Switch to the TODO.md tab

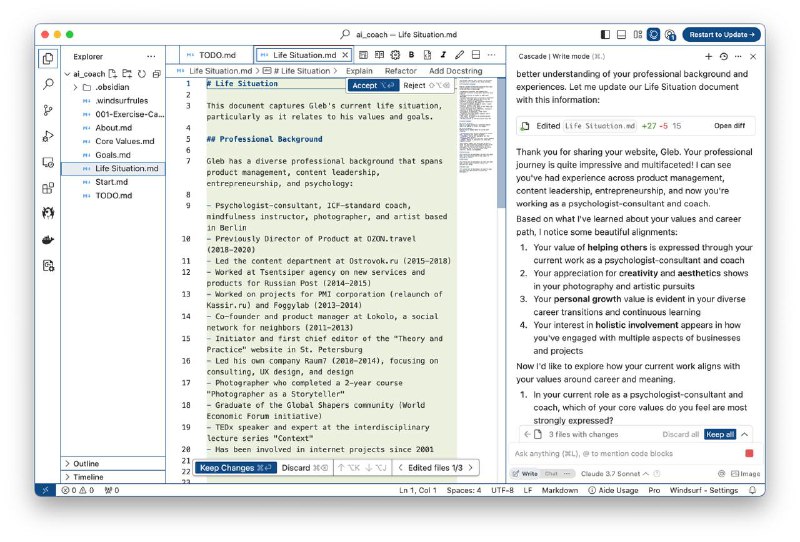click(x=217, y=55)
